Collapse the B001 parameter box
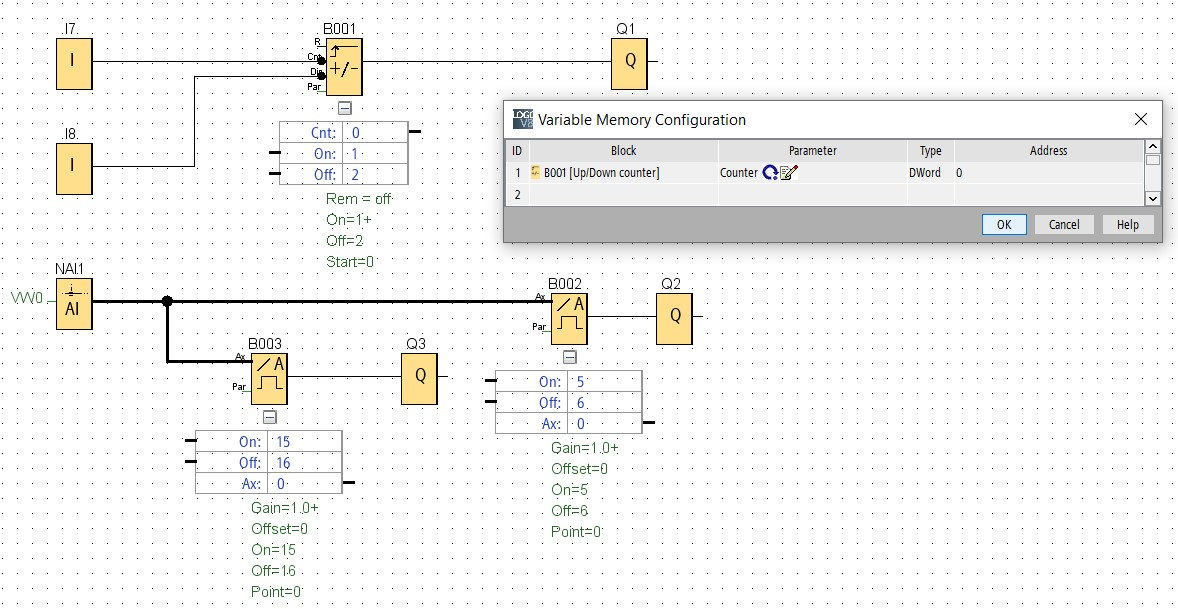Viewport: 1178px width, 609px height. click(344, 108)
